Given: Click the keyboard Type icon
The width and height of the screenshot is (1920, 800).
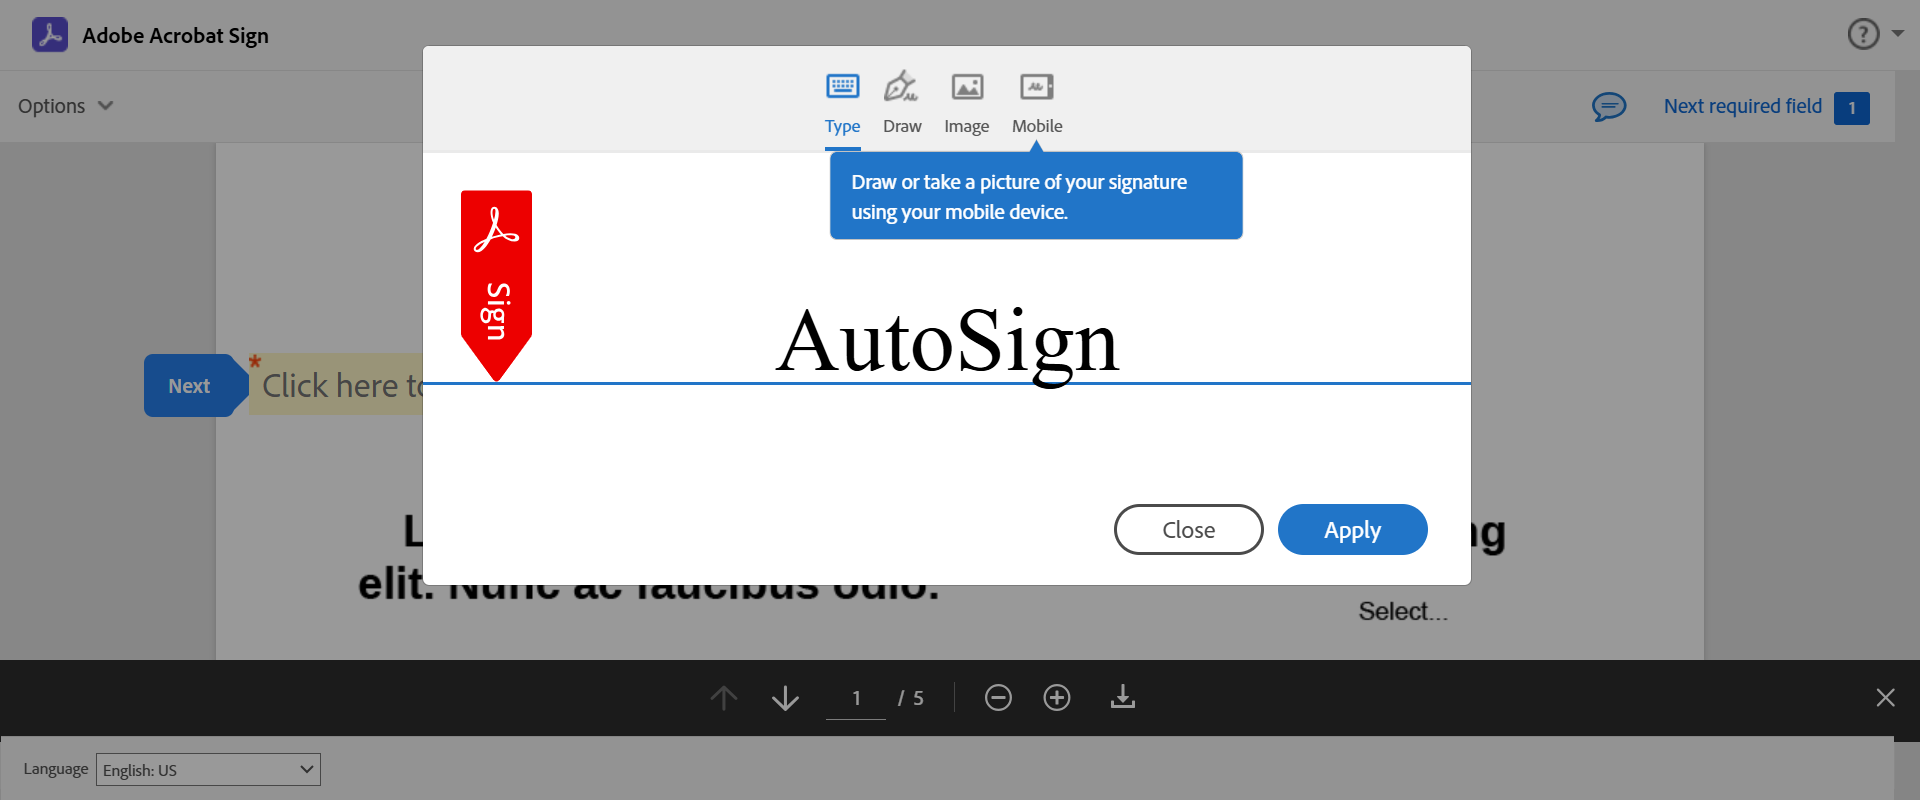Looking at the screenshot, I should pos(843,87).
